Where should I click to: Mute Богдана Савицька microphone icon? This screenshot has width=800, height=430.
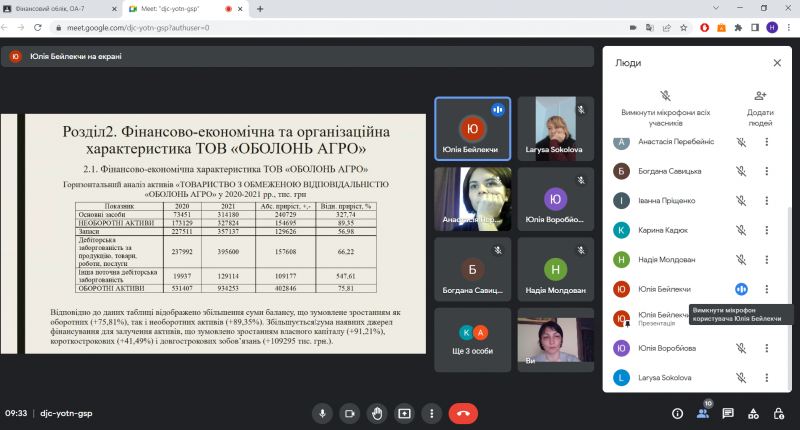tap(741, 171)
